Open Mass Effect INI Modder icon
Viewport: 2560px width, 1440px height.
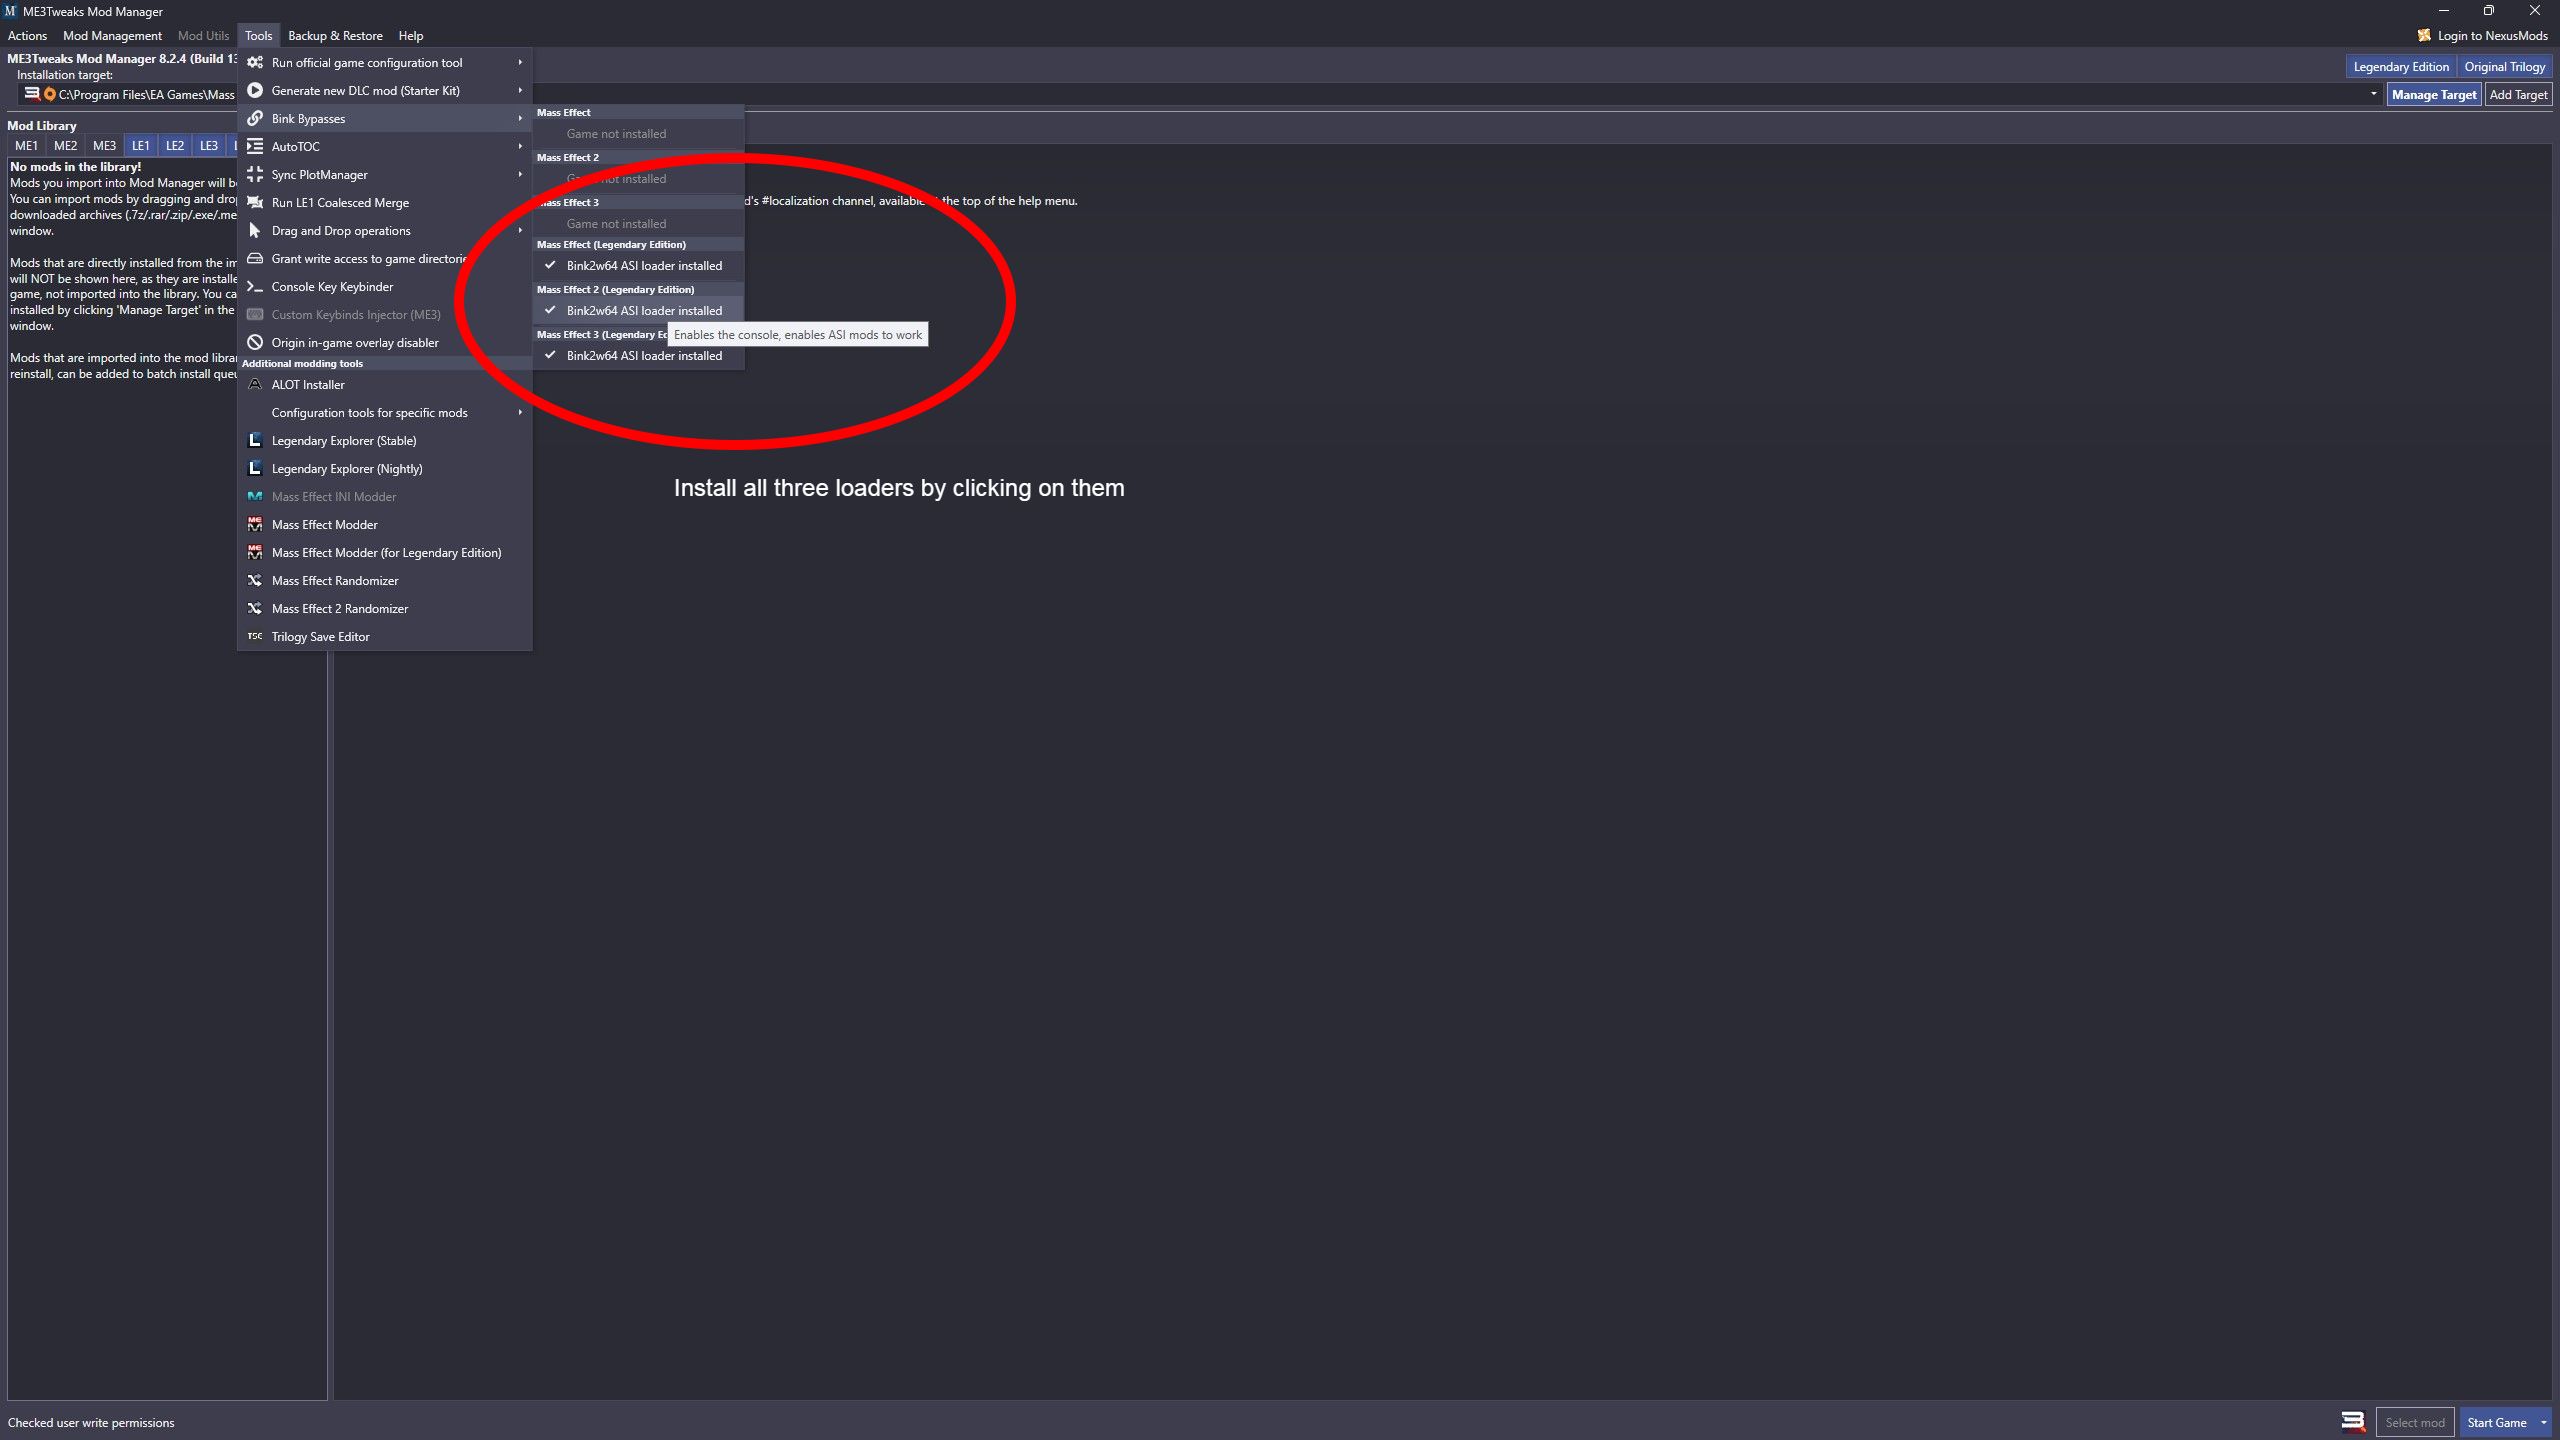(255, 496)
